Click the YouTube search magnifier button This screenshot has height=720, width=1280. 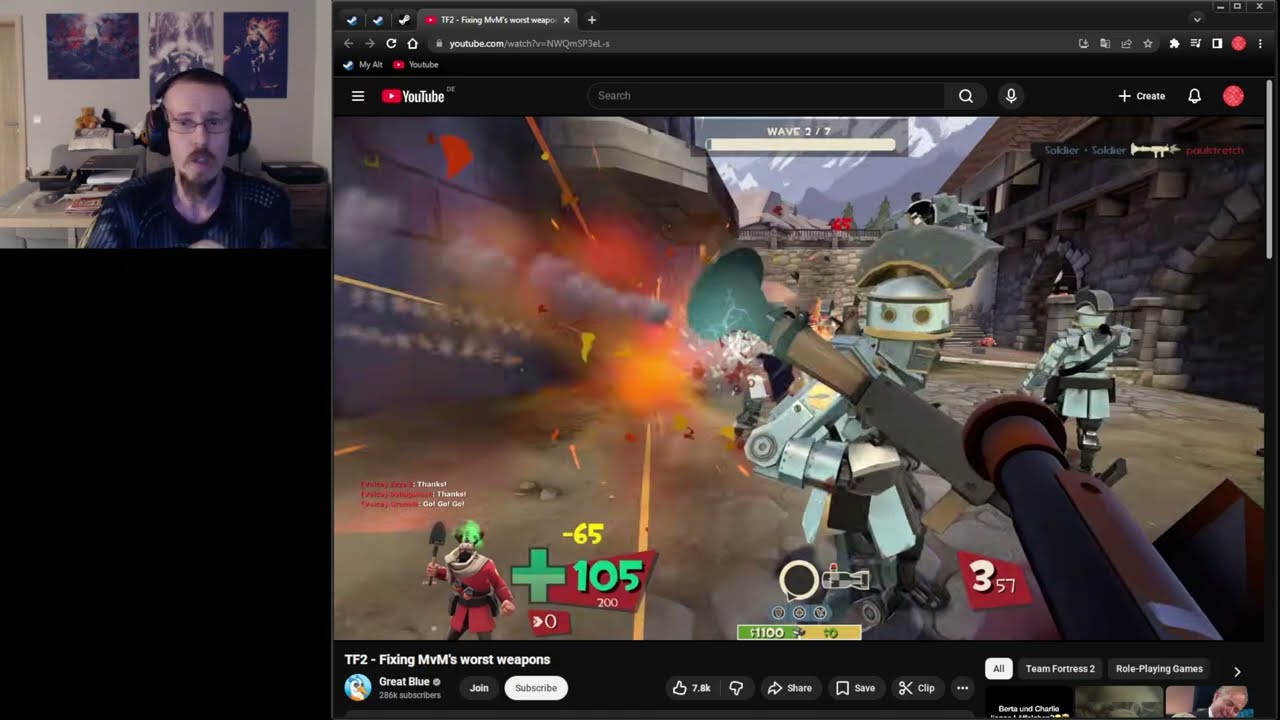tap(965, 96)
